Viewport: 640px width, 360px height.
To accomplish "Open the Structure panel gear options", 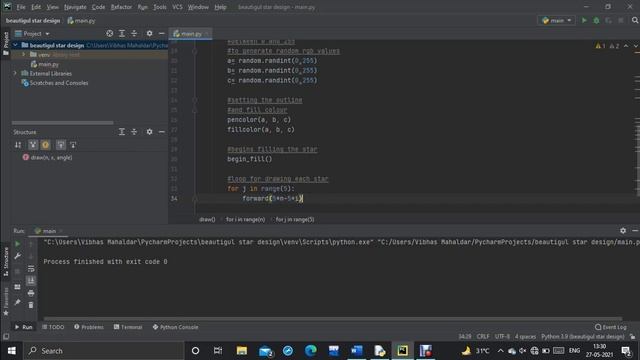I will pyautogui.click(x=149, y=132).
